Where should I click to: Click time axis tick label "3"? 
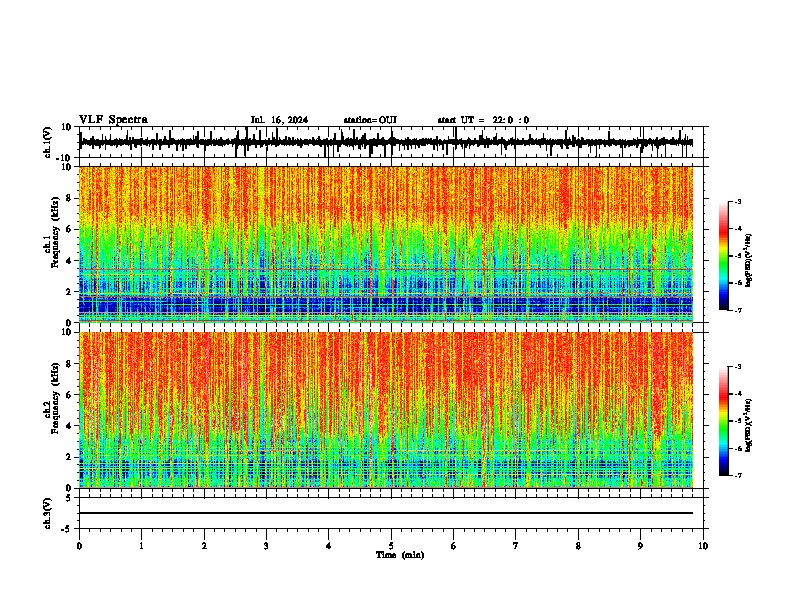pyautogui.click(x=266, y=546)
